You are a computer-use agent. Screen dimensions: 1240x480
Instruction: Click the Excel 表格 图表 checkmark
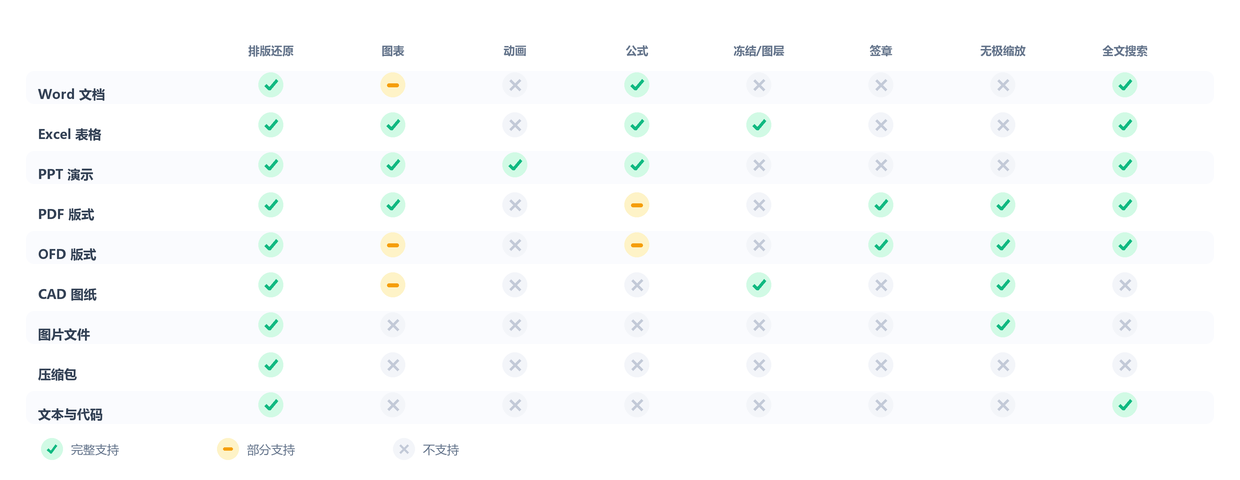[393, 125]
